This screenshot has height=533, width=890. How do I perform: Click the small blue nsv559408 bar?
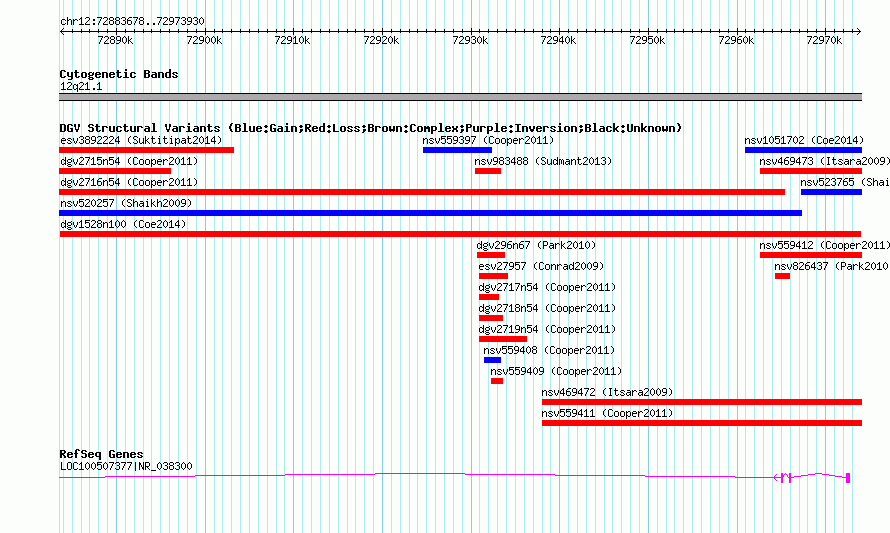tap(492, 360)
